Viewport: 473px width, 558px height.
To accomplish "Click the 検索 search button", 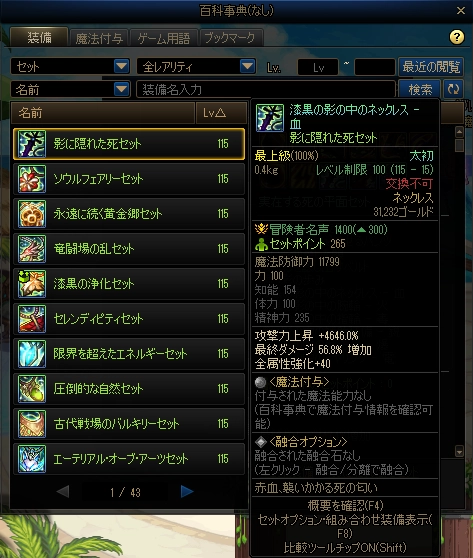I will pyautogui.click(x=420, y=89).
